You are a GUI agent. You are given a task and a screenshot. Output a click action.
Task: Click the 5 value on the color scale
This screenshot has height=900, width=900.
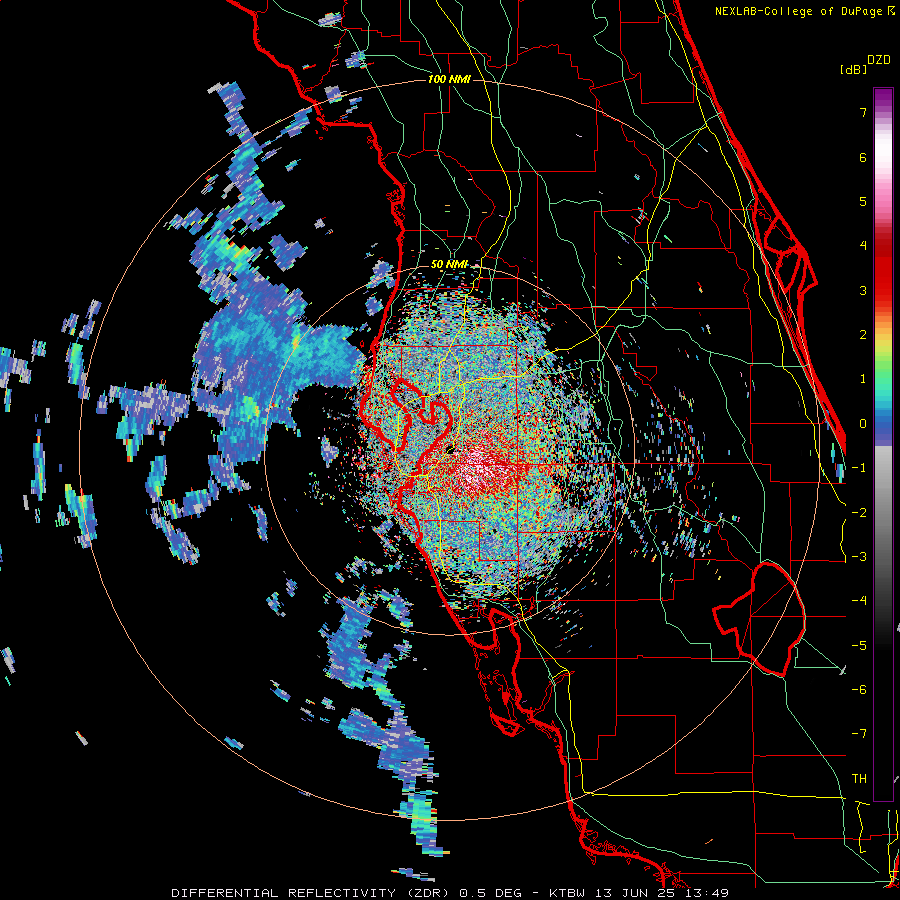click(863, 201)
